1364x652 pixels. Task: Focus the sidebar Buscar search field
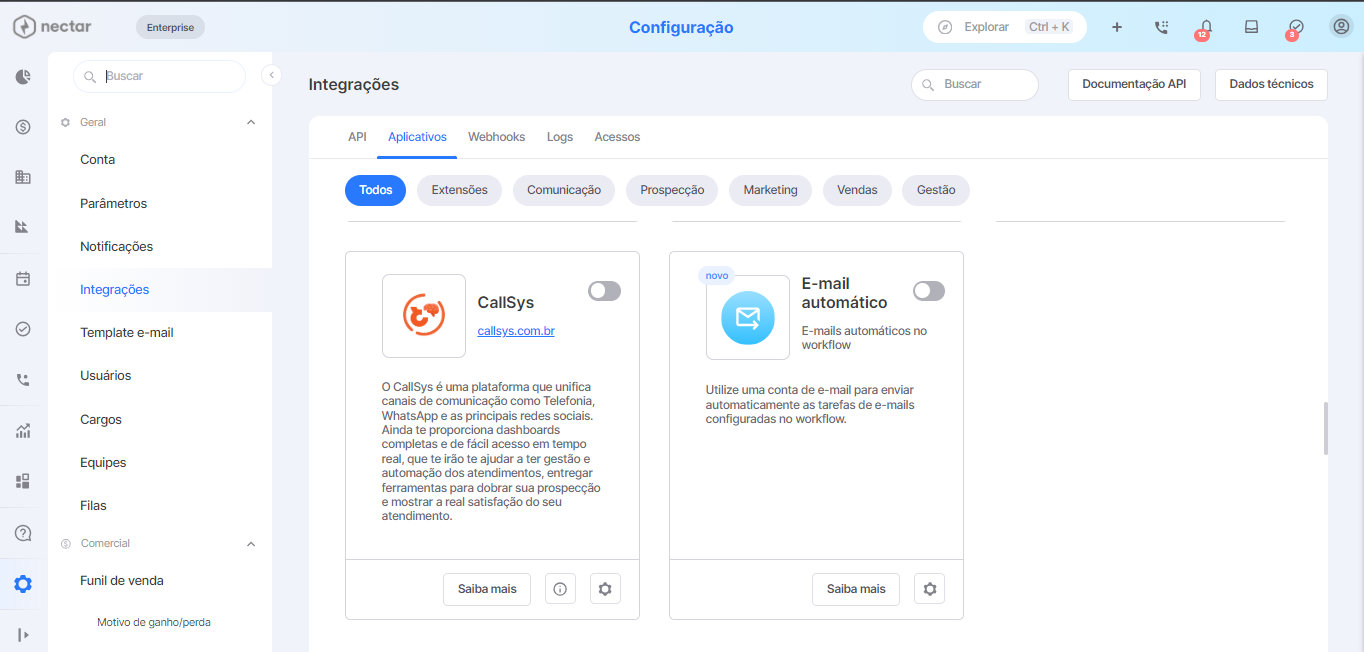coord(159,76)
